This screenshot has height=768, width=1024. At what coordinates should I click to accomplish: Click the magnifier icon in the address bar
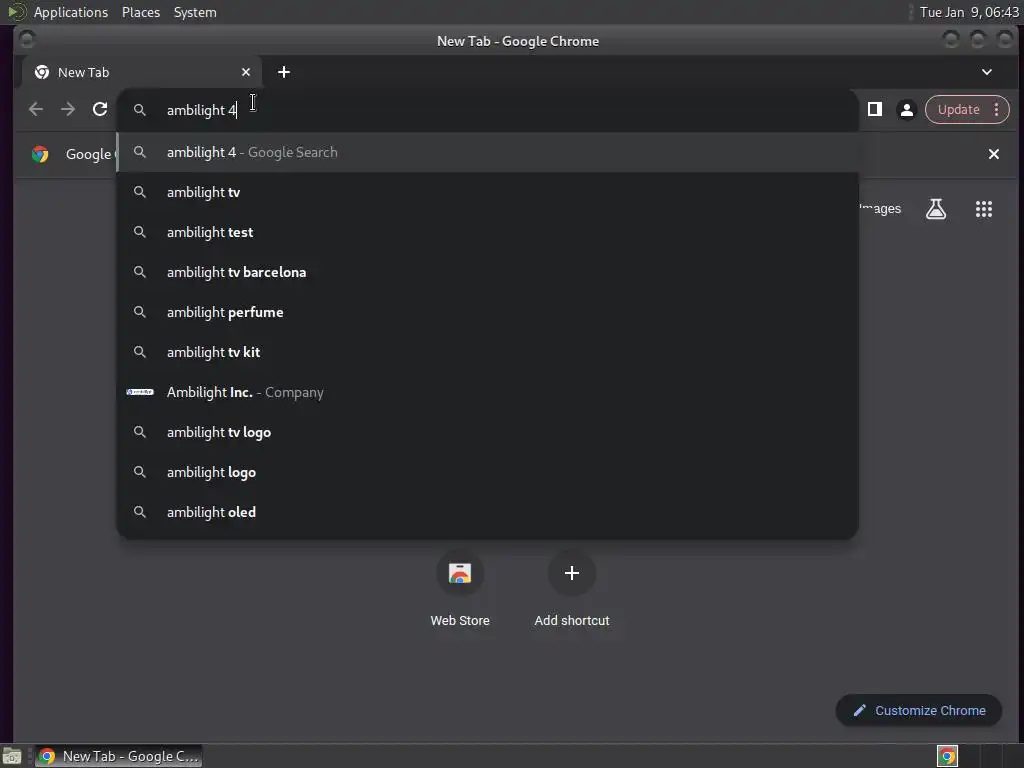140,110
